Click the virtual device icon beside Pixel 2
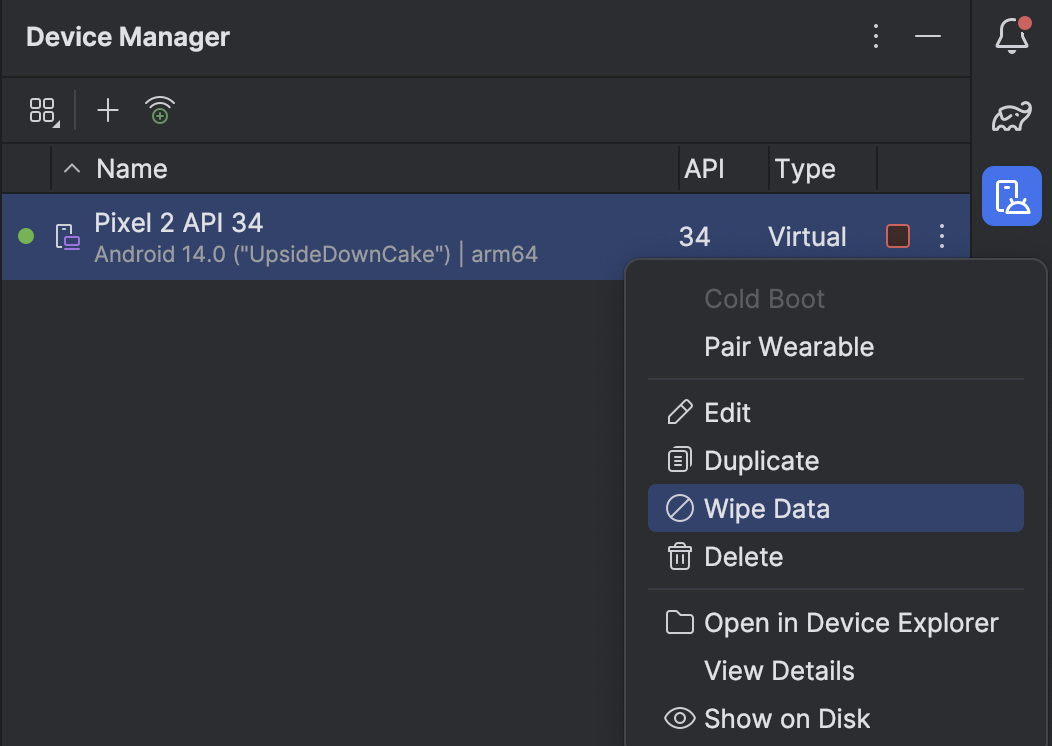Image resolution: width=1052 pixels, height=746 pixels. [x=67, y=237]
